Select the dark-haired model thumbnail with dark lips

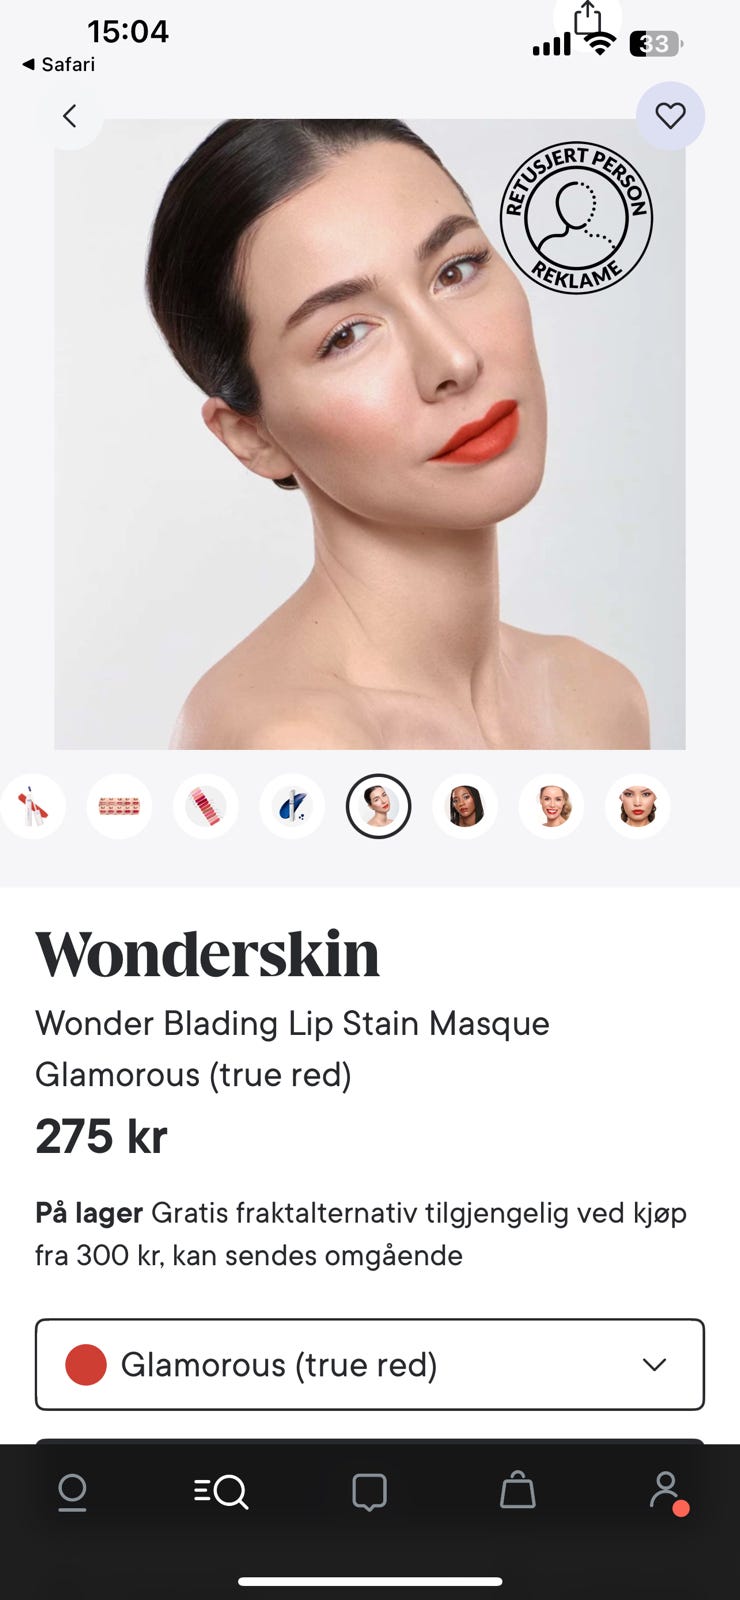point(465,806)
